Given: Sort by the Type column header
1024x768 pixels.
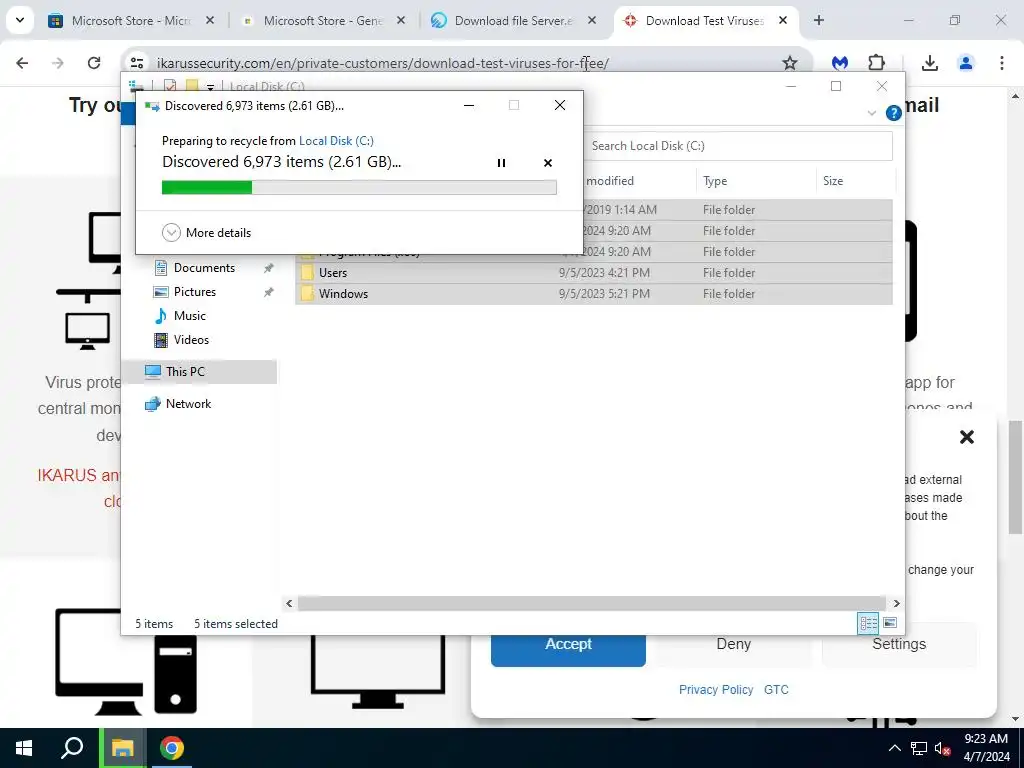Looking at the screenshot, I should pos(756,181).
